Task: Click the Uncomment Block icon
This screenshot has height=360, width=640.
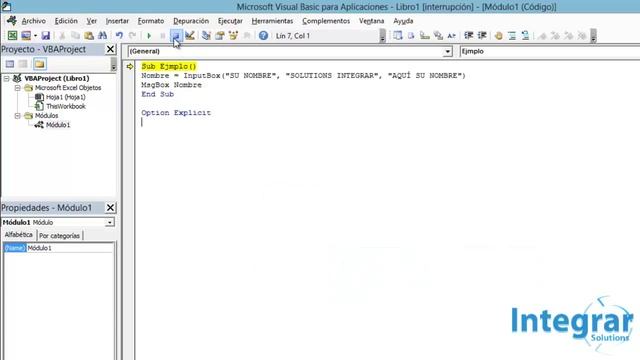Action: (x=525, y=36)
